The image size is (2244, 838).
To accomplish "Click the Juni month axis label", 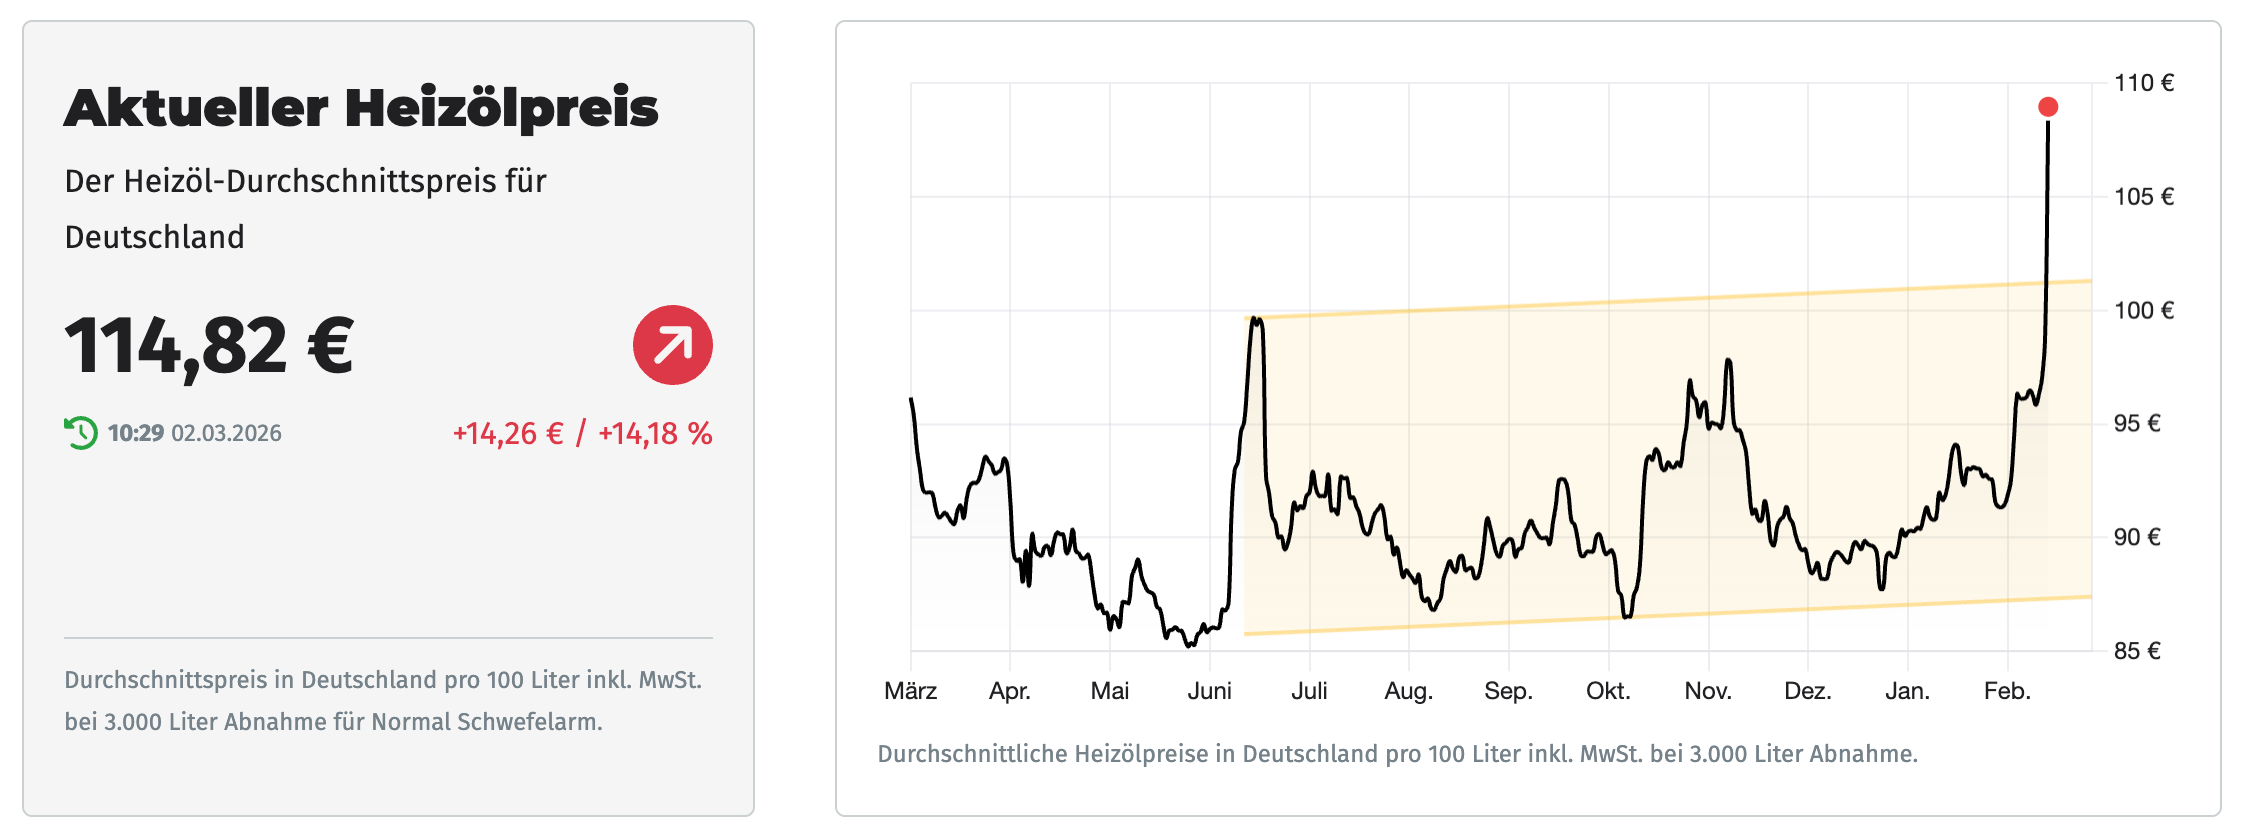I will pos(1209,691).
